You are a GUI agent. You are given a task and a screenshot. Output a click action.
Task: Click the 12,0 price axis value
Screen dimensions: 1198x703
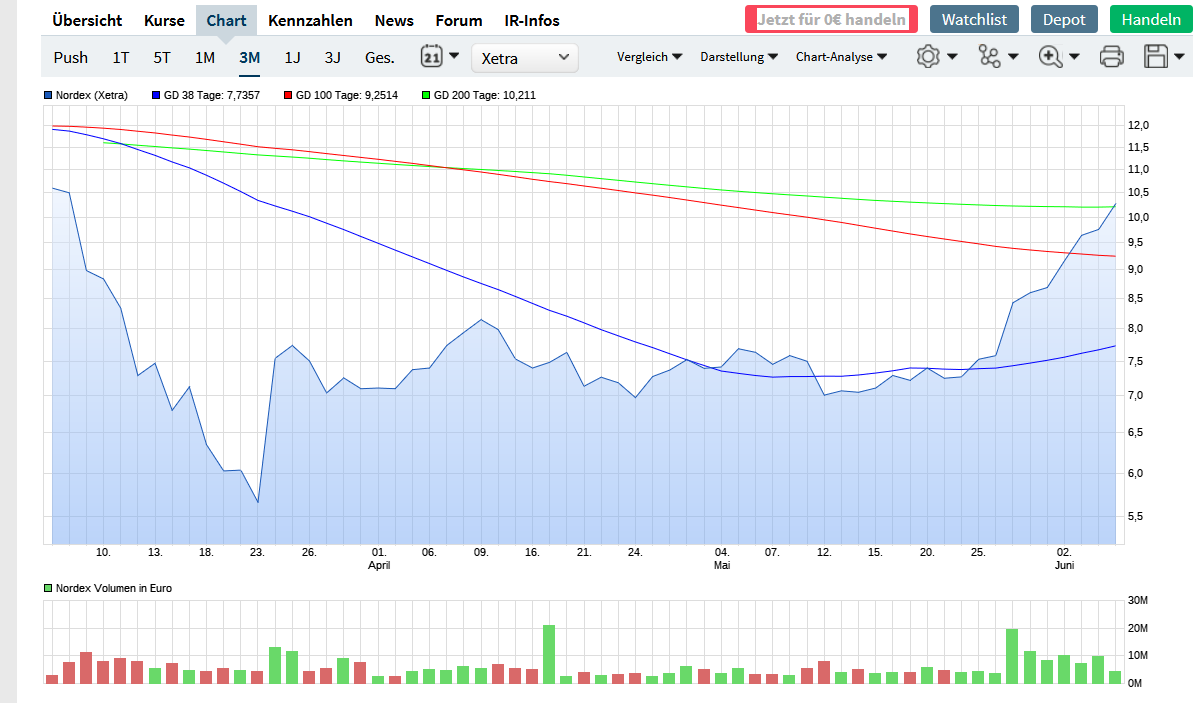coord(1138,125)
